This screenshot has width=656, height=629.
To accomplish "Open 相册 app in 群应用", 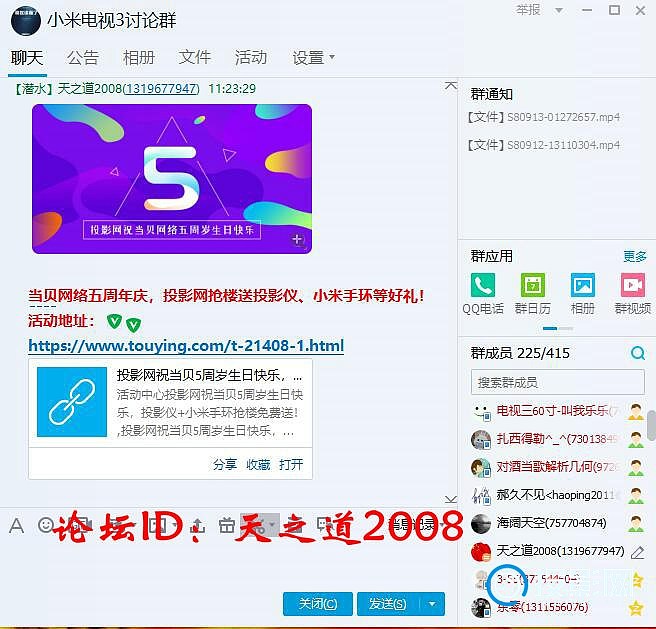I will [x=582, y=294].
